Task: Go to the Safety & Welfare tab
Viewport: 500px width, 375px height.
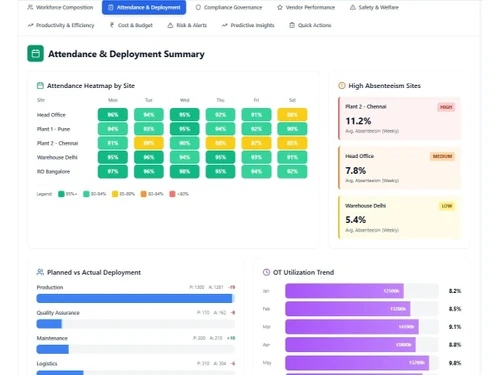Action: tap(374, 7)
